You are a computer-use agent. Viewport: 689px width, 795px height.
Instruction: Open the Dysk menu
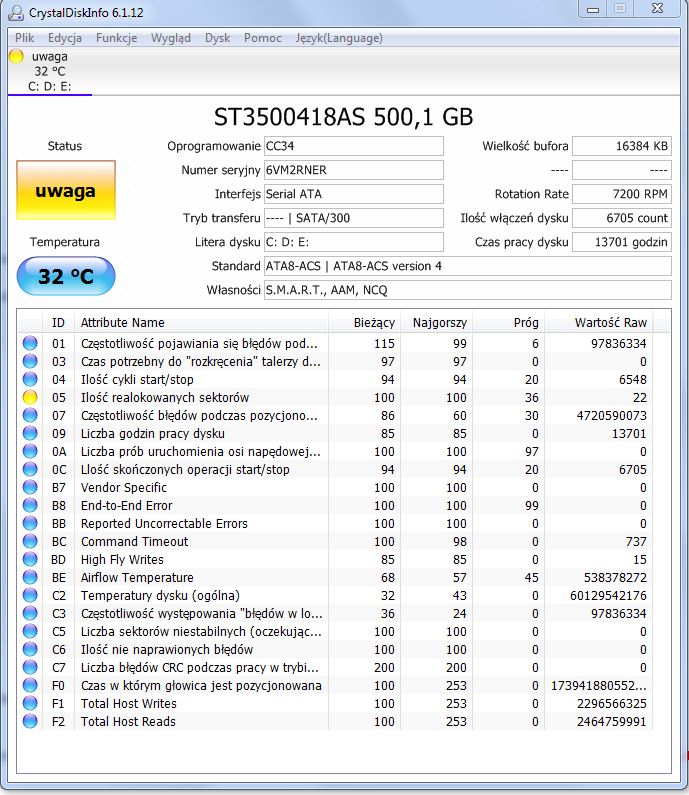click(217, 38)
